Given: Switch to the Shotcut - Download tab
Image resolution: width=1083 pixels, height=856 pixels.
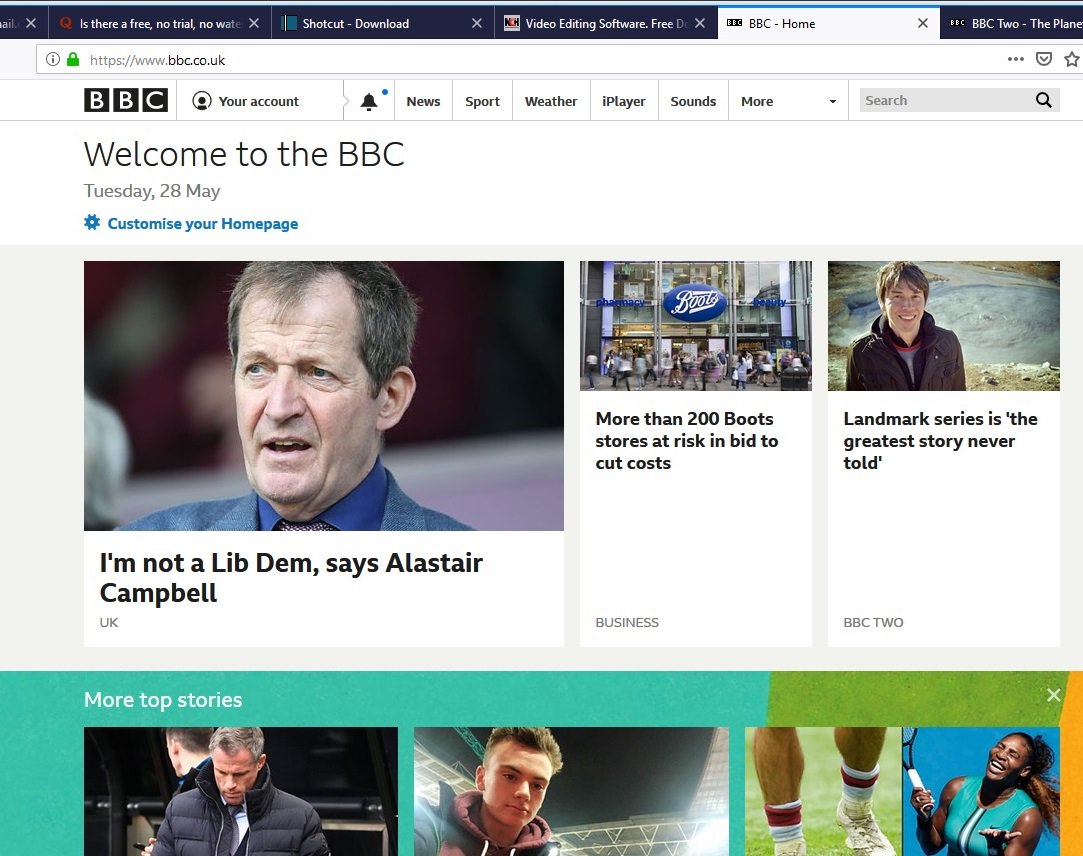Looking at the screenshot, I should (x=383, y=23).
